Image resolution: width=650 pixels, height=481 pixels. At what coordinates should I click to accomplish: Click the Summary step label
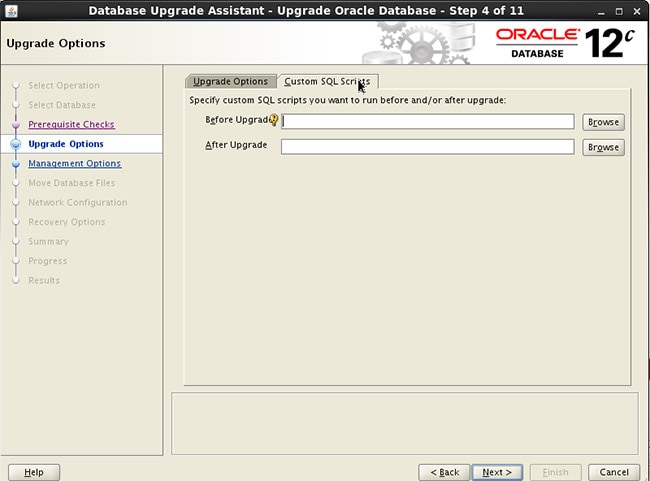point(48,241)
